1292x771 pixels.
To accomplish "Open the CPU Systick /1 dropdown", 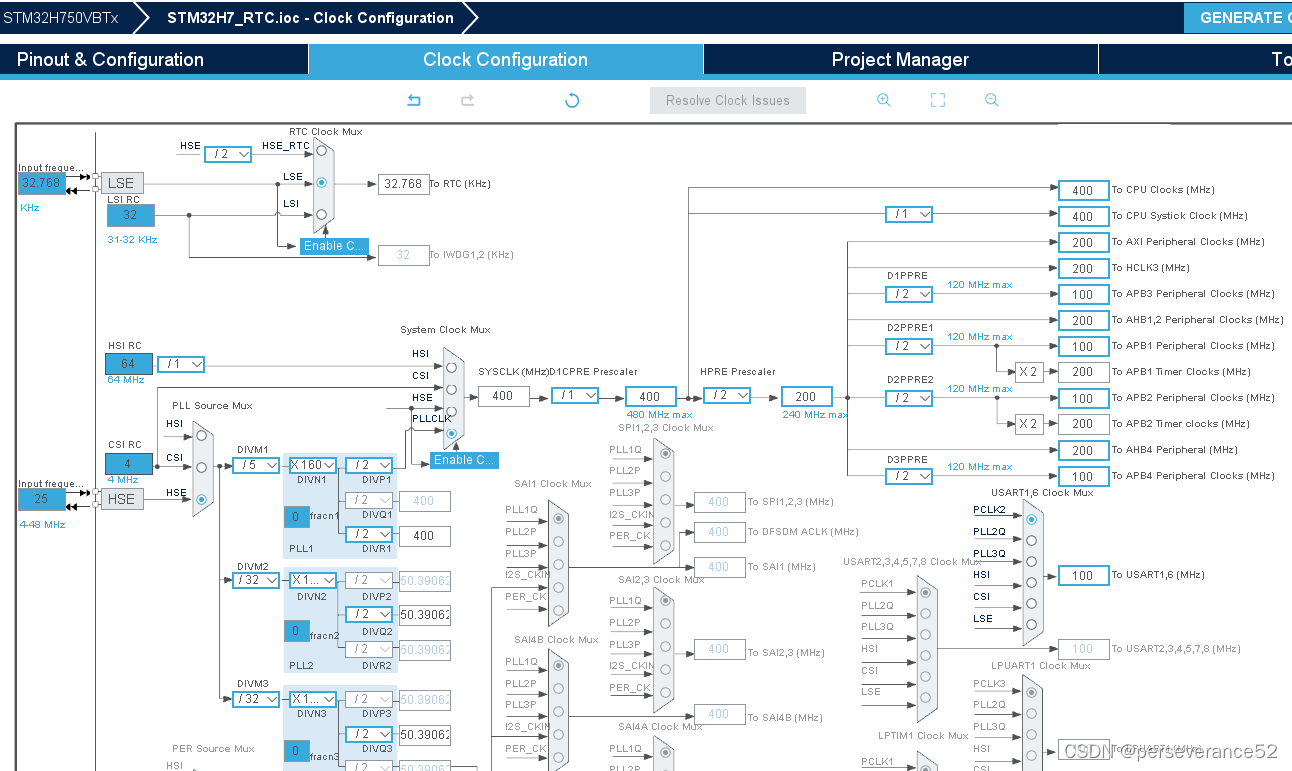I will tap(909, 214).
